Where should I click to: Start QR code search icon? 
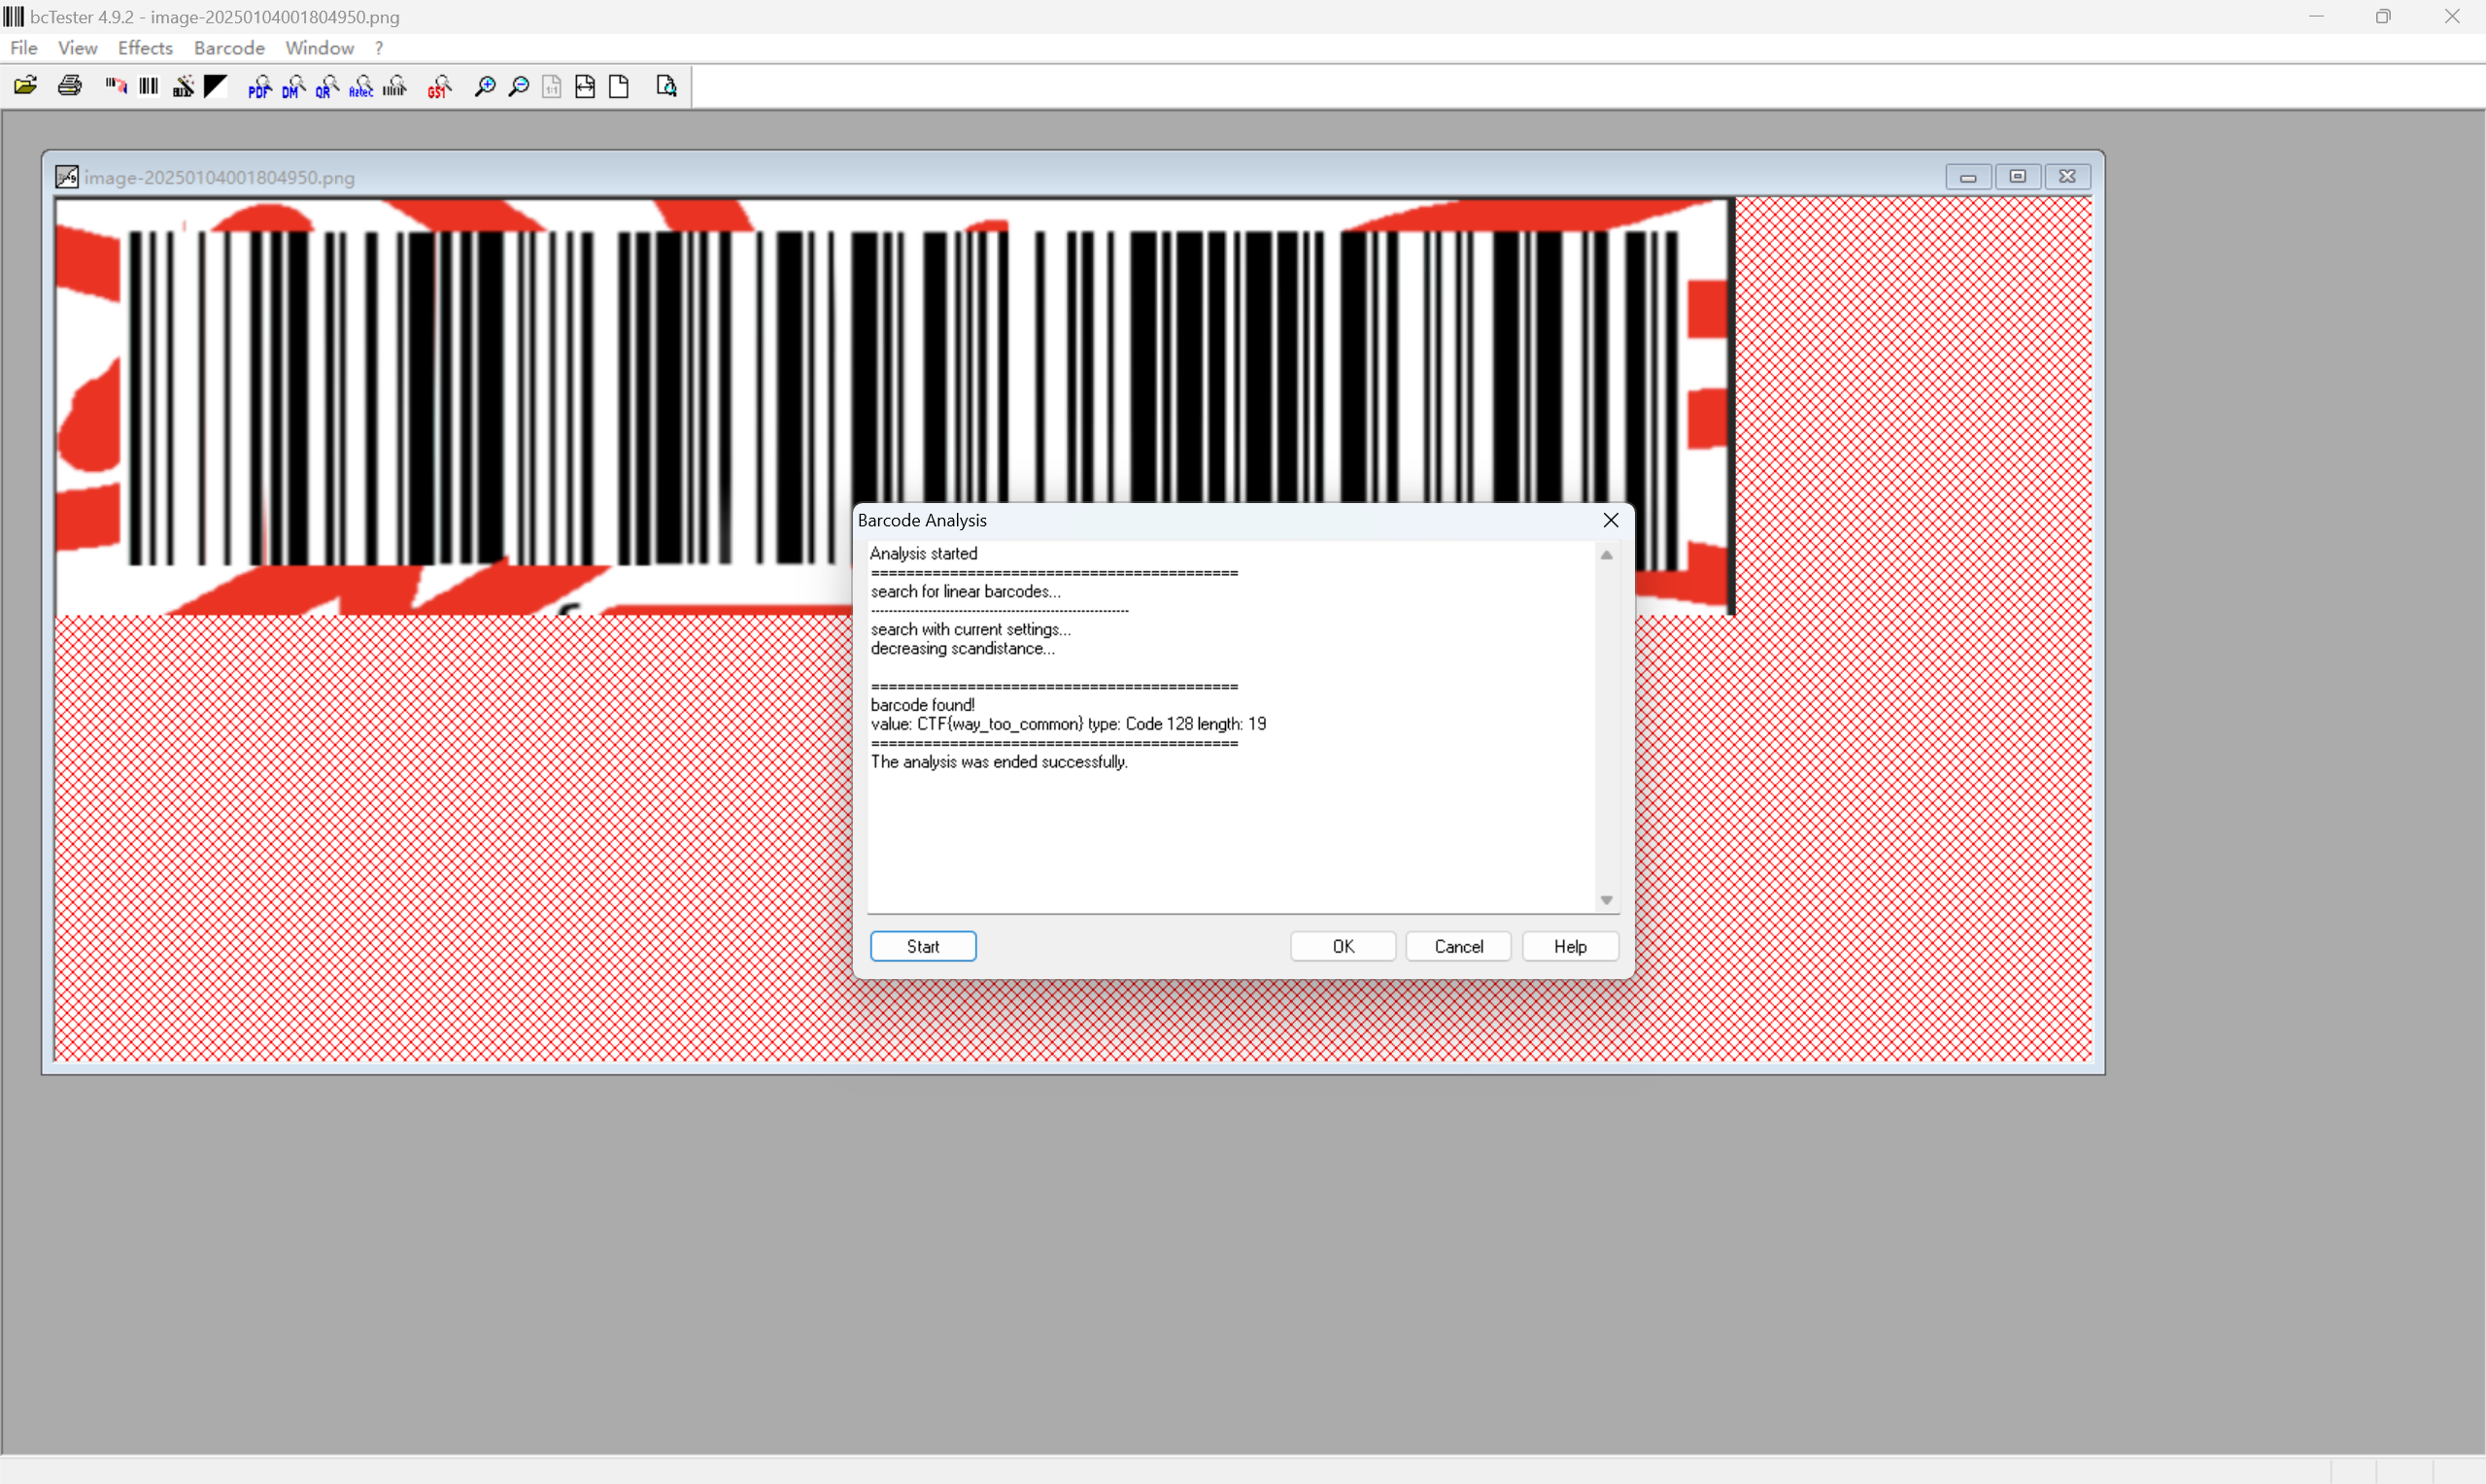pyautogui.click(x=327, y=87)
